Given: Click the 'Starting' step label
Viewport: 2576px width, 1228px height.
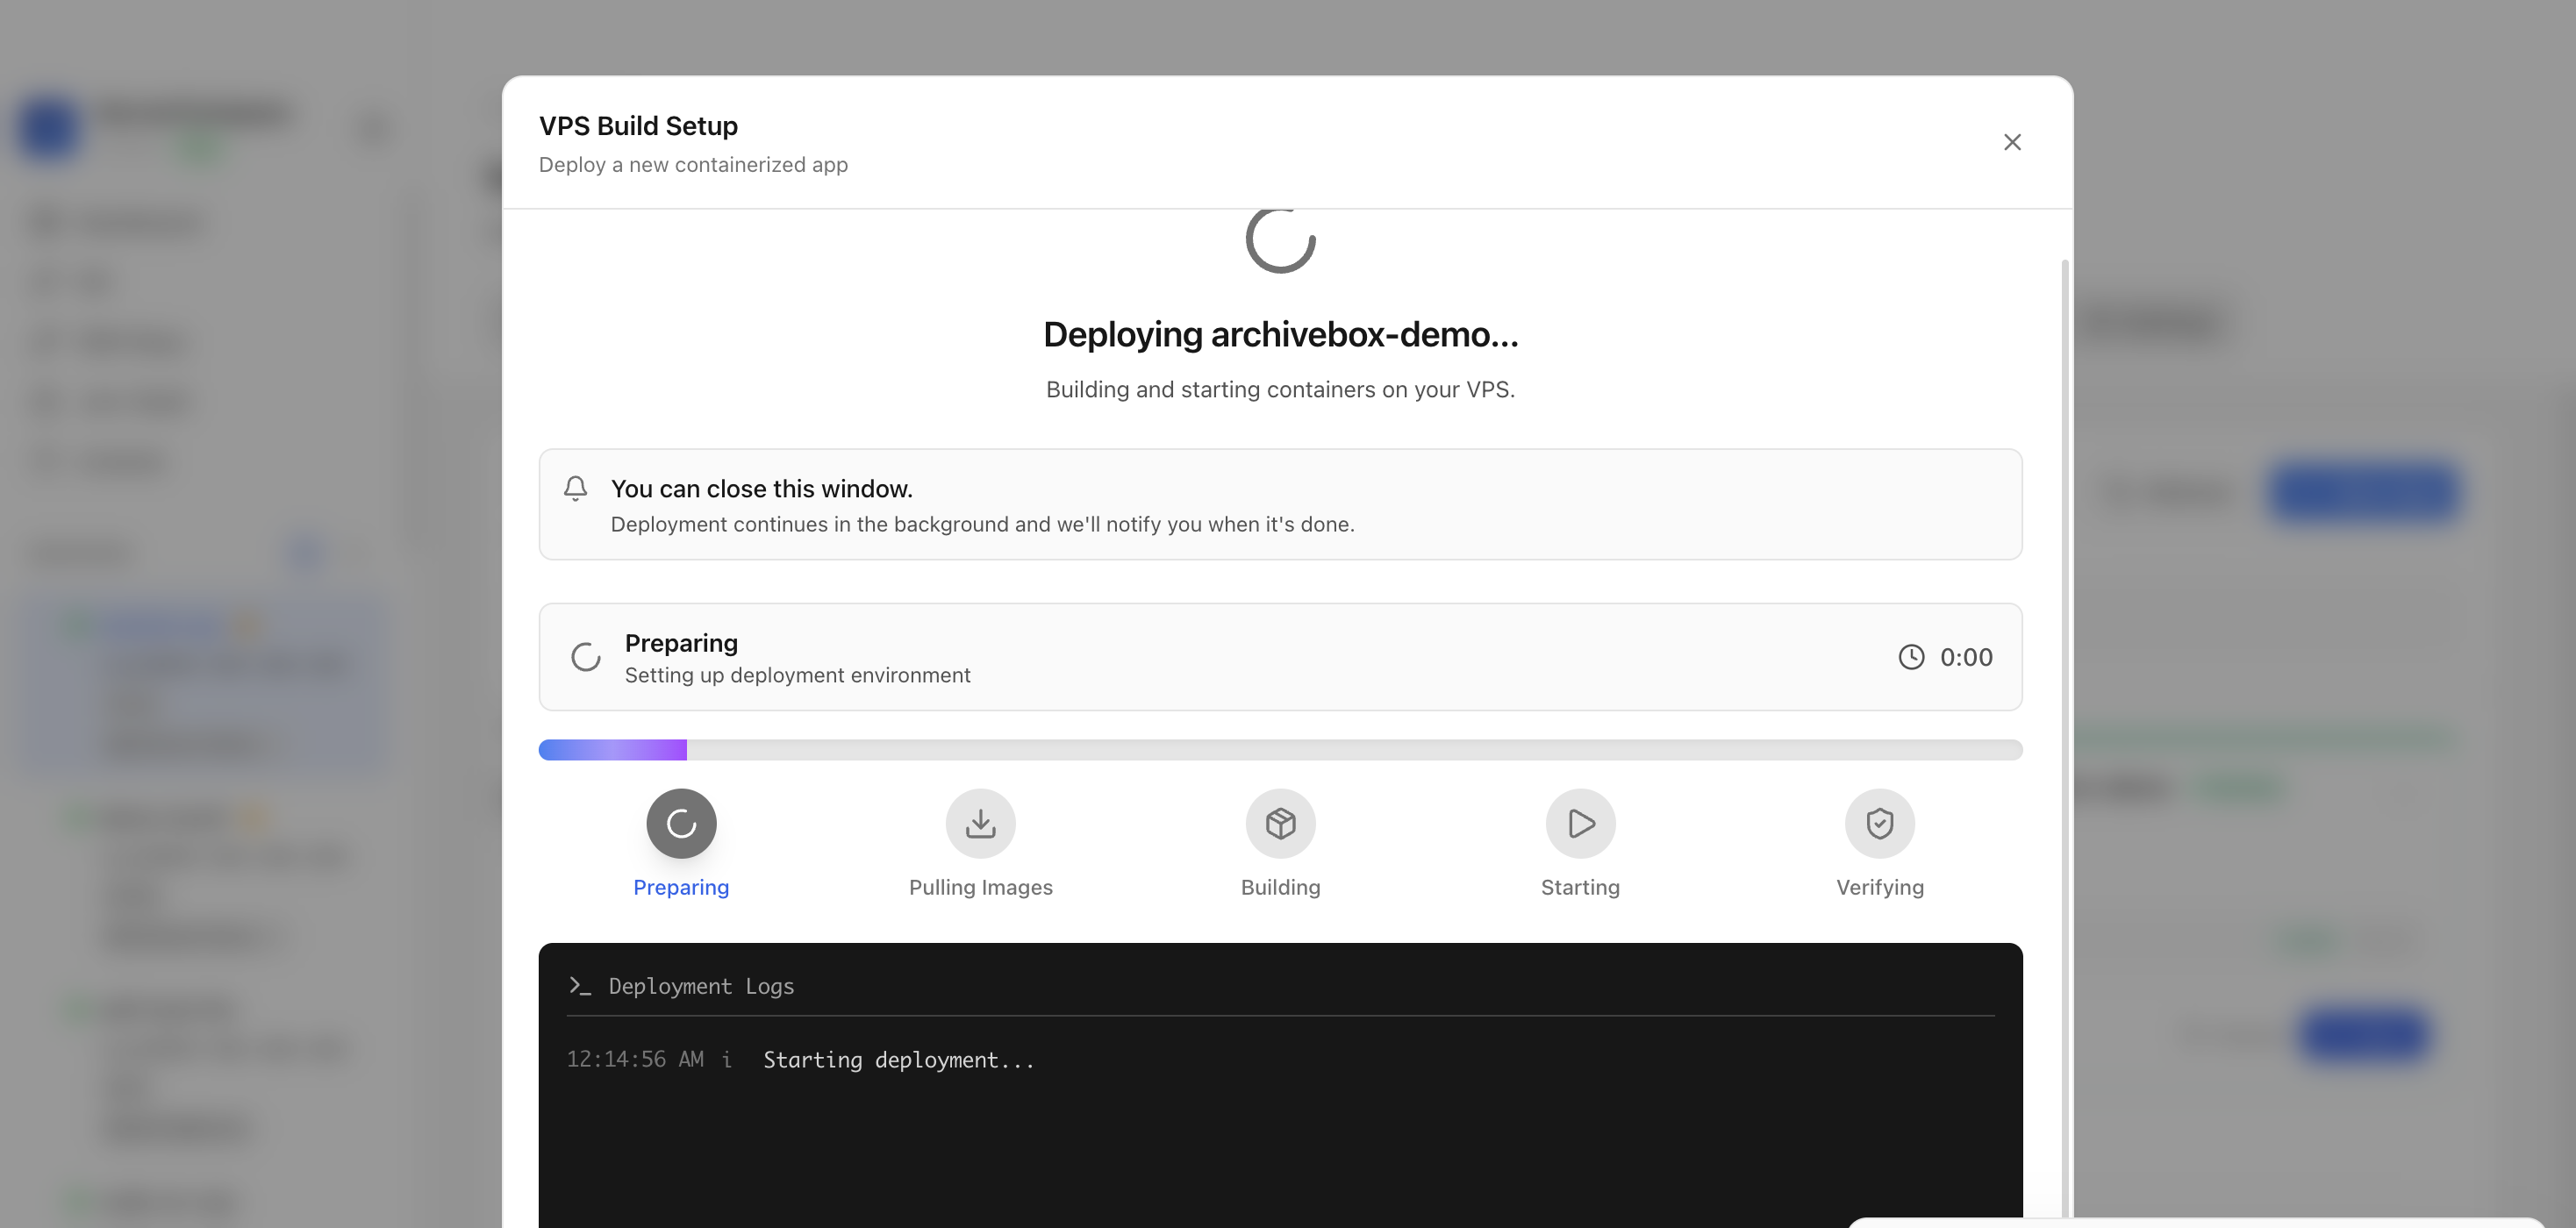Looking at the screenshot, I should pyautogui.click(x=1580, y=887).
